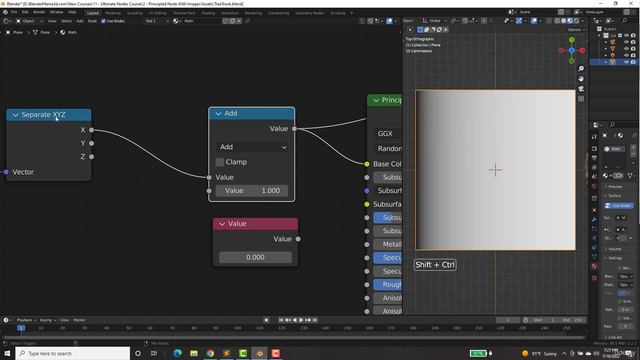Jump to the timeline end frame
Image resolution: width=640 pixels, height=360 pixels.
click(x=315, y=320)
